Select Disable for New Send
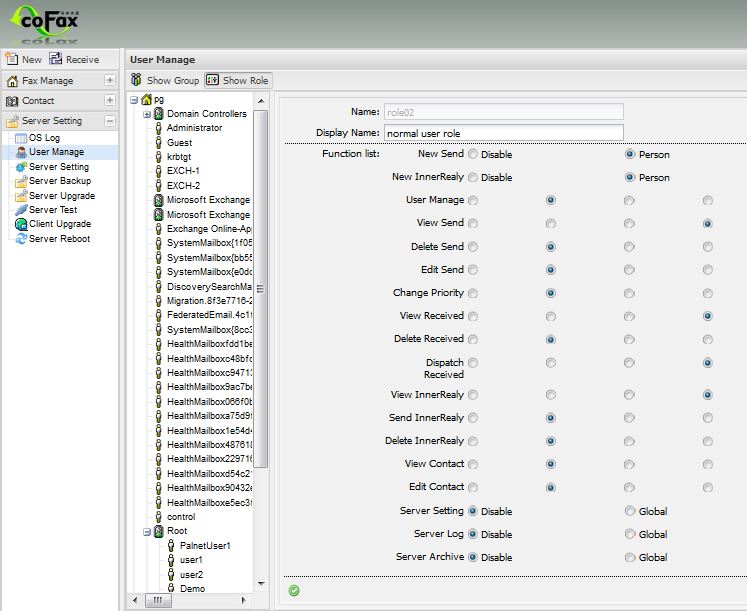This screenshot has width=747, height=611. click(x=473, y=154)
